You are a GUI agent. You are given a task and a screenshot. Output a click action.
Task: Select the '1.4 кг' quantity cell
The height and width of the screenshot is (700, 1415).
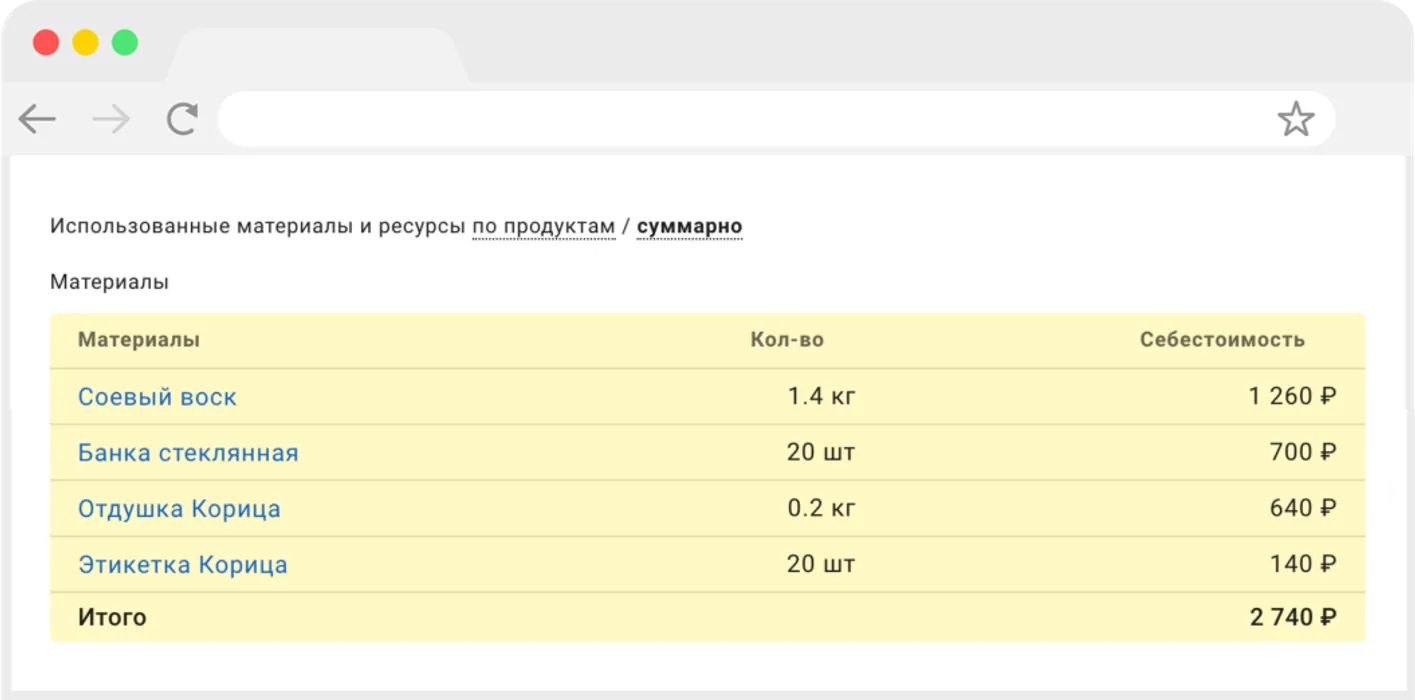pyautogui.click(x=821, y=397)
